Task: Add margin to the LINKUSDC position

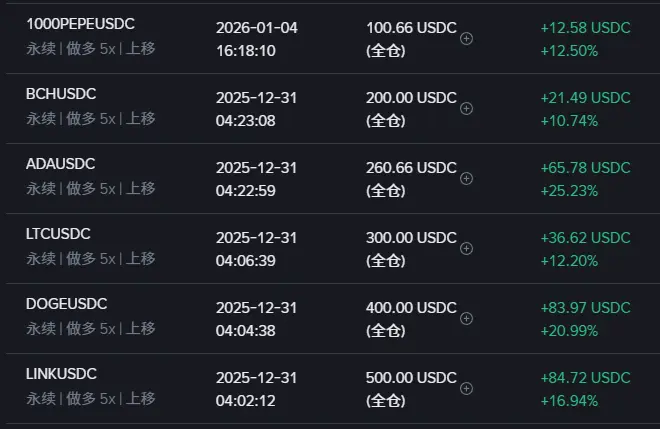Action: pos(466,388)
